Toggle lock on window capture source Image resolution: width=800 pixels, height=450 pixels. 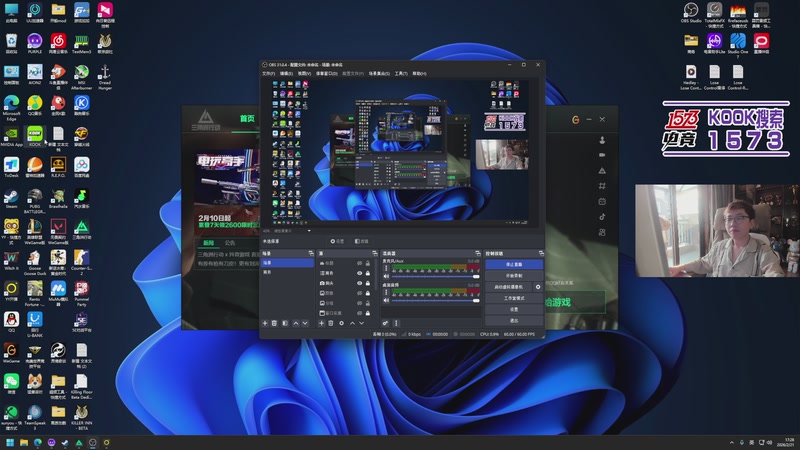[368, 313]
